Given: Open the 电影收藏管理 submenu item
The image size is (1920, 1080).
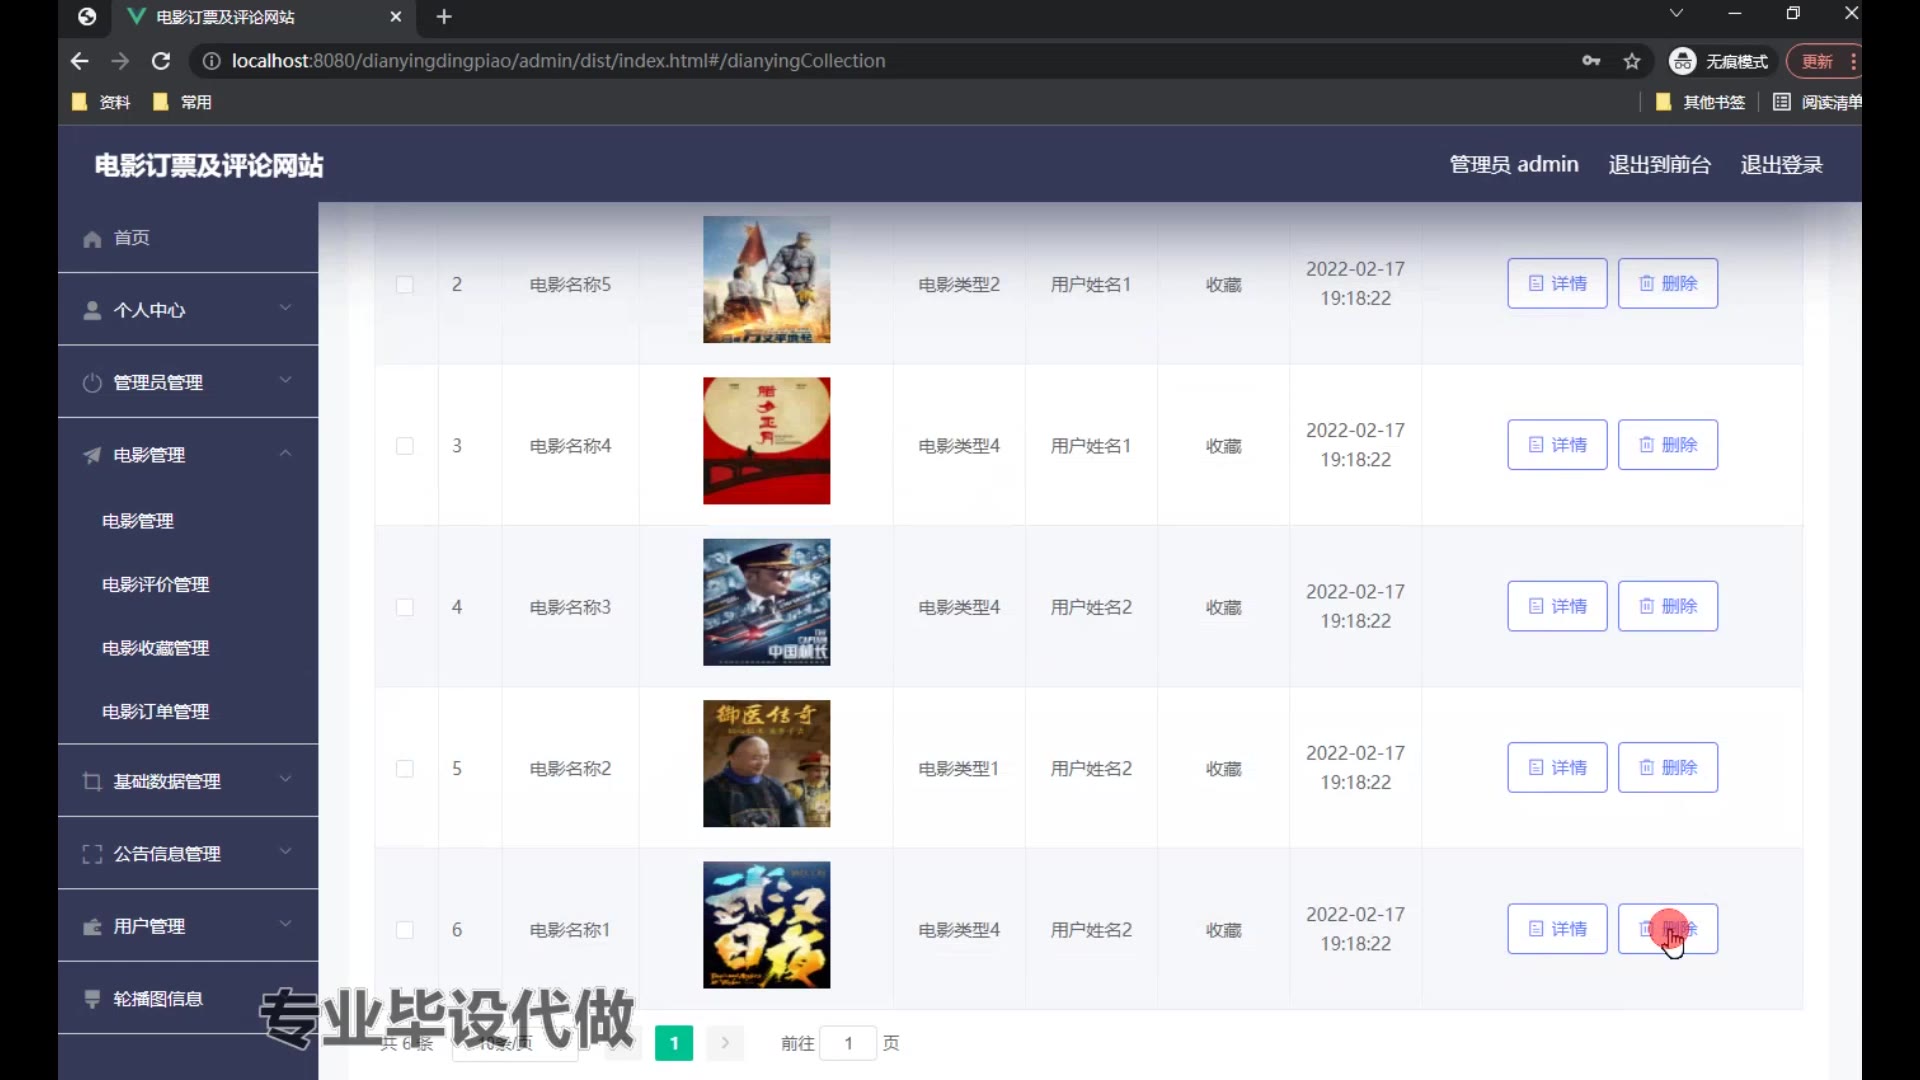Looking at the screenshot, I should 155,649.
